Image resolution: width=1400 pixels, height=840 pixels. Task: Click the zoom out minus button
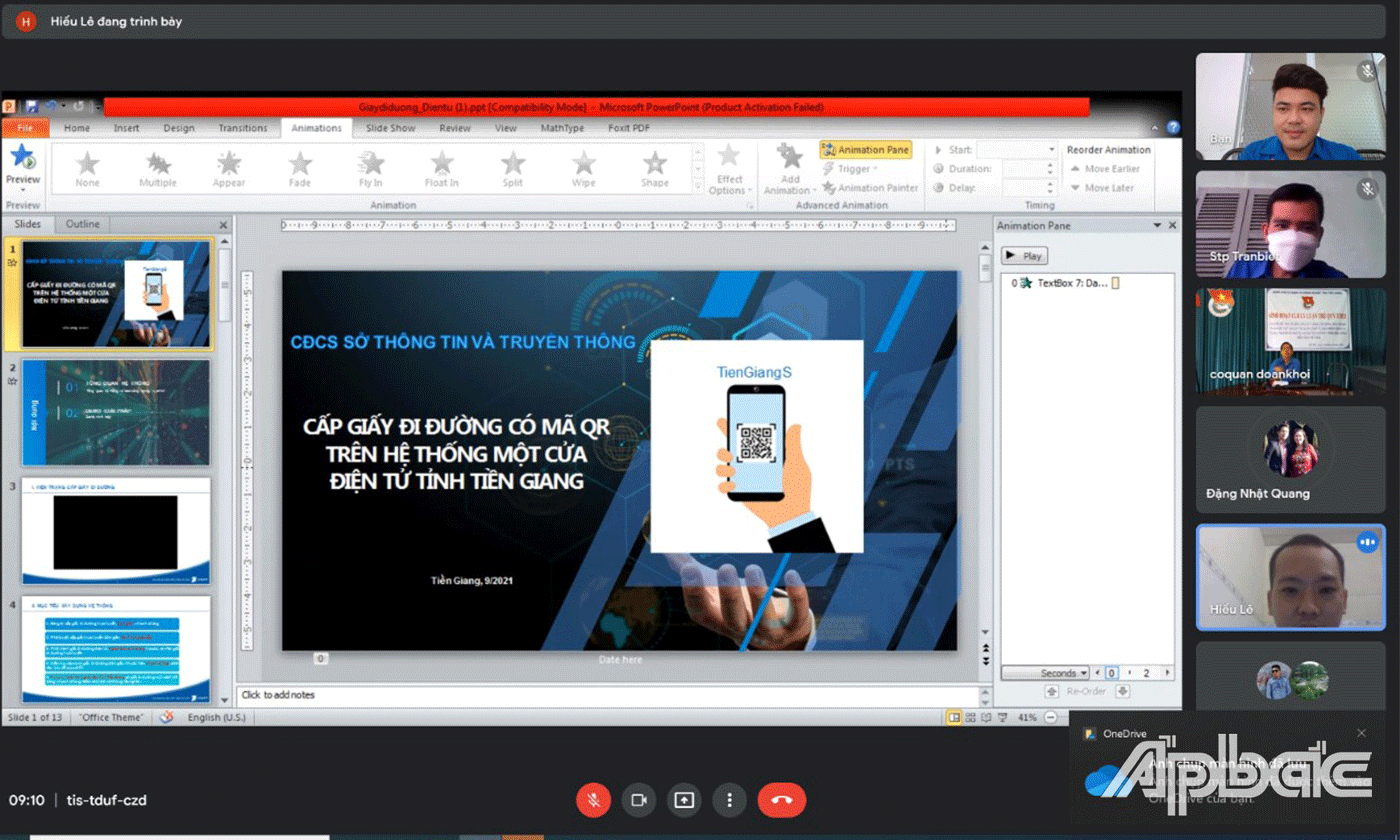point(1050,717)
